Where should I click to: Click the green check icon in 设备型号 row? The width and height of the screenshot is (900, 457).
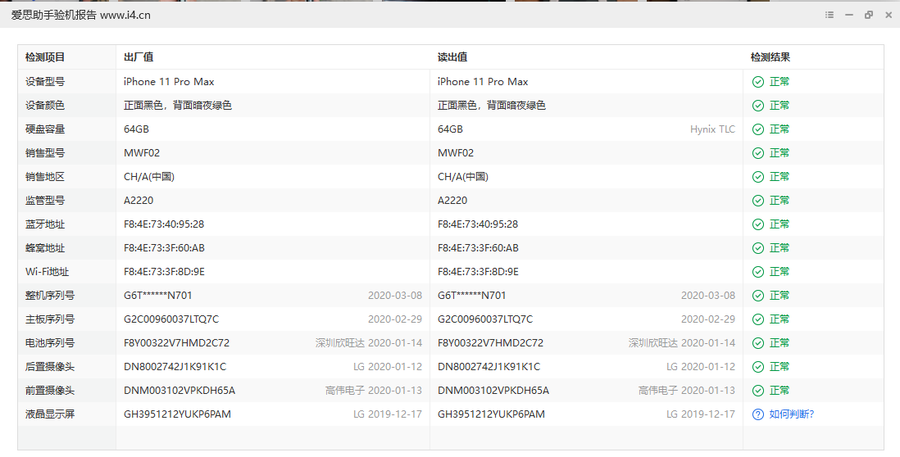[x=758, y=82]
